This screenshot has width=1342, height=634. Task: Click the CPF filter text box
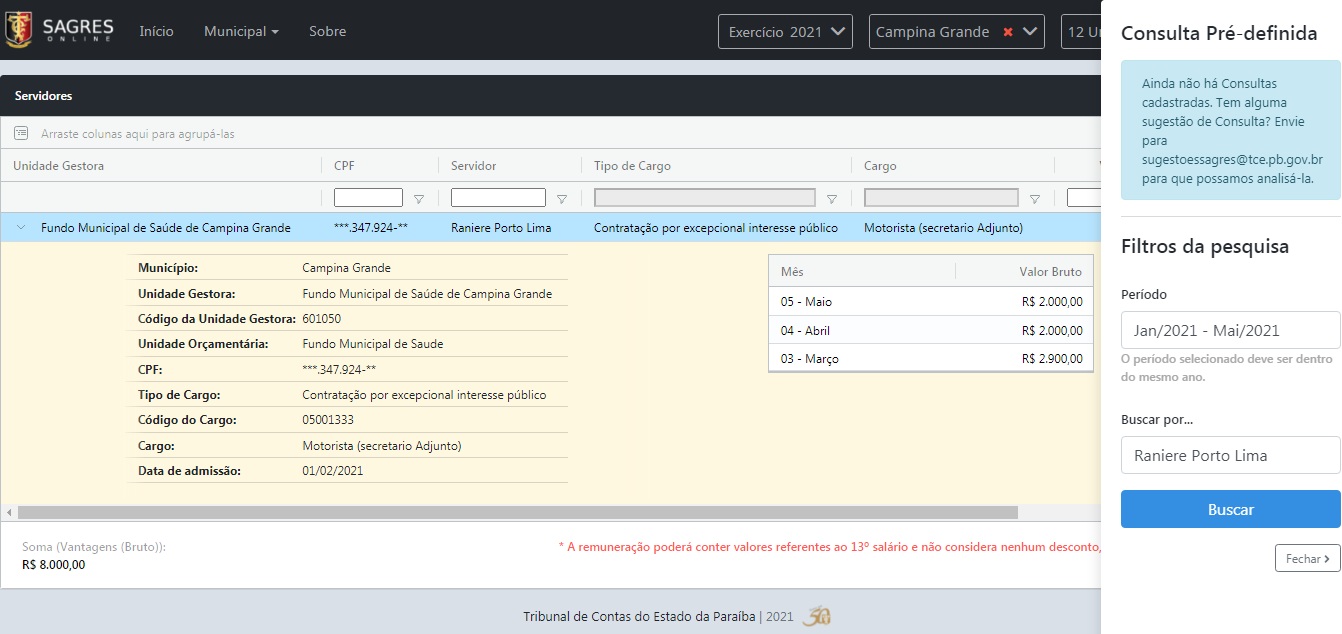368,198
